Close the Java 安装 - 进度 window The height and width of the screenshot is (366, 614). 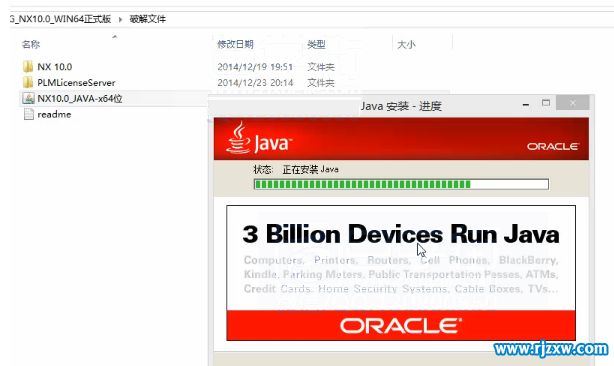coord(572,103)
